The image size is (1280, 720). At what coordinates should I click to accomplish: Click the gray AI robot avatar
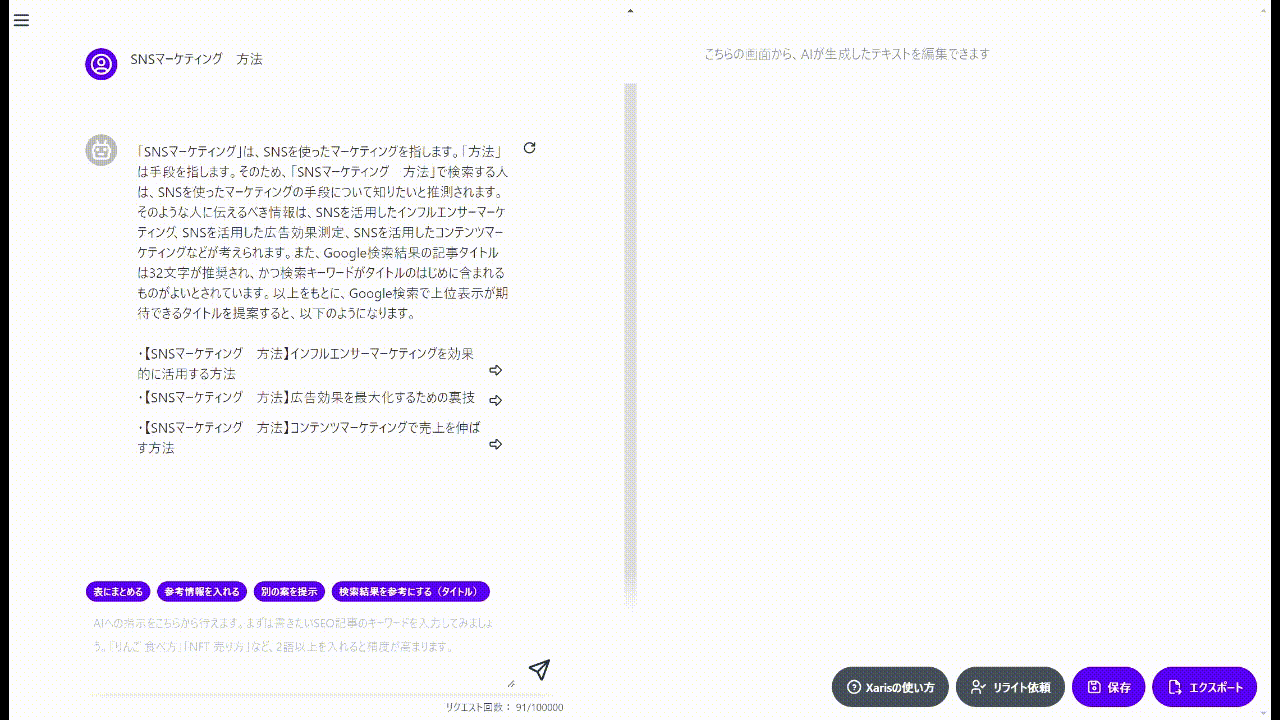[x=101, y=150]
